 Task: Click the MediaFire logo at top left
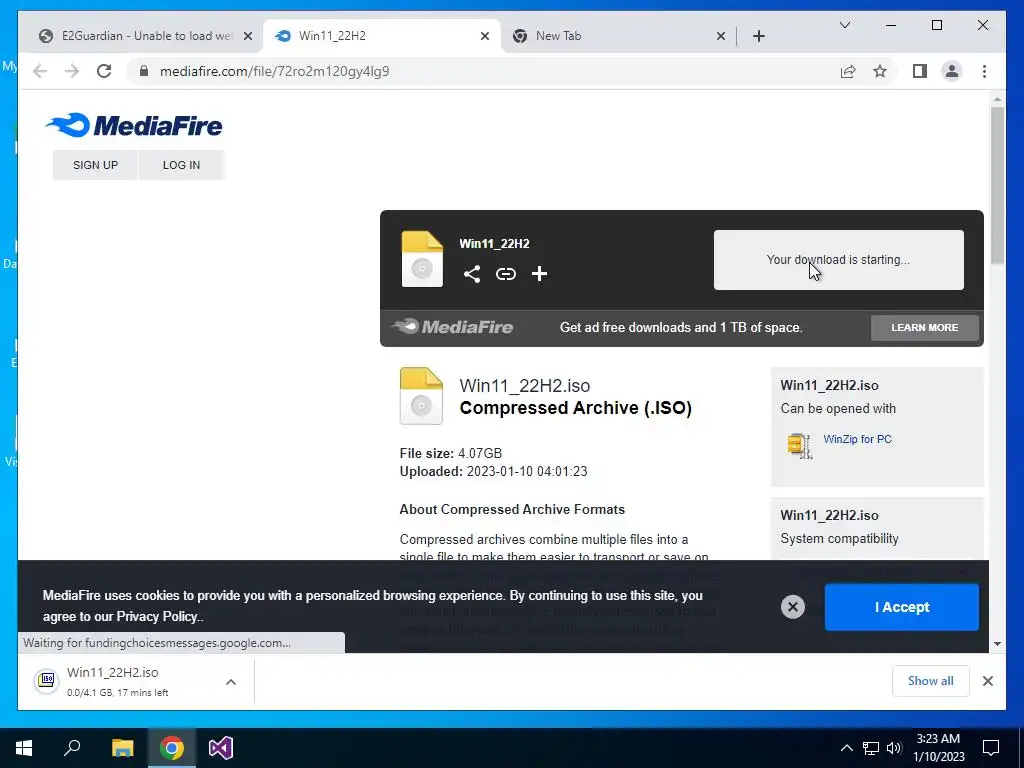click(134, 125)
